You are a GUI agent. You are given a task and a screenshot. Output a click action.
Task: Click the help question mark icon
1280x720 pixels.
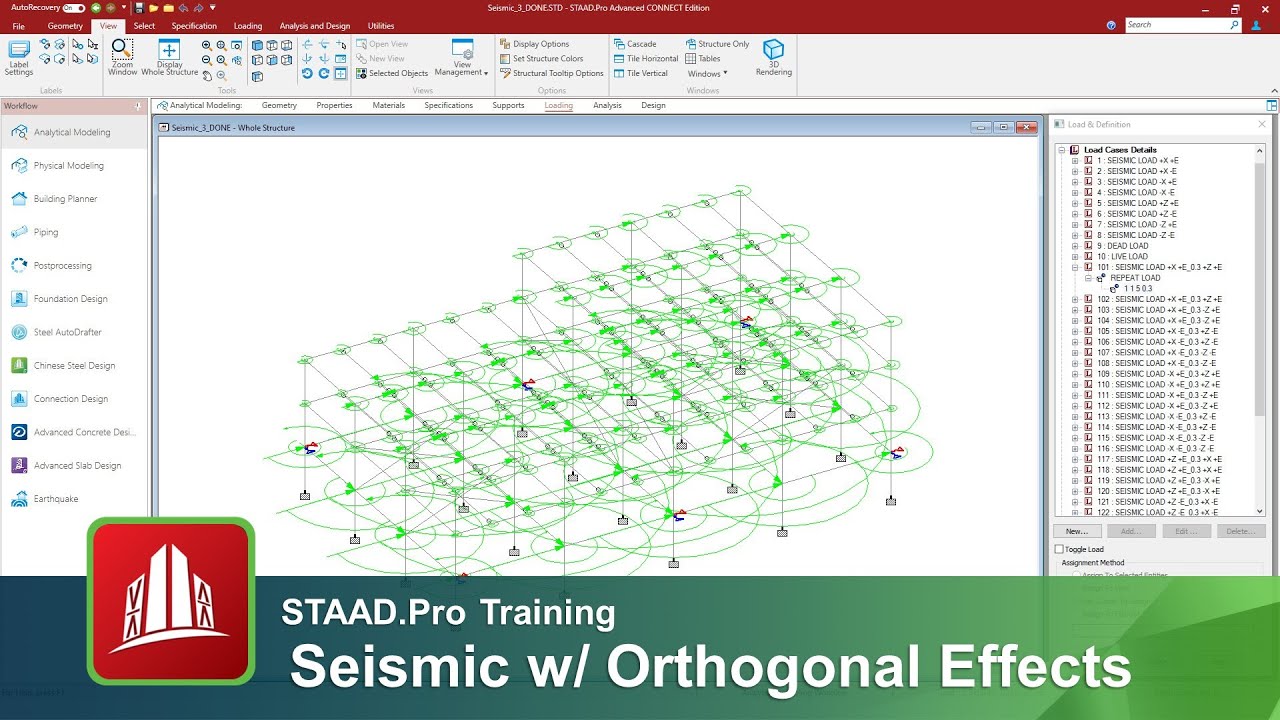click(x=1113, y=26)
